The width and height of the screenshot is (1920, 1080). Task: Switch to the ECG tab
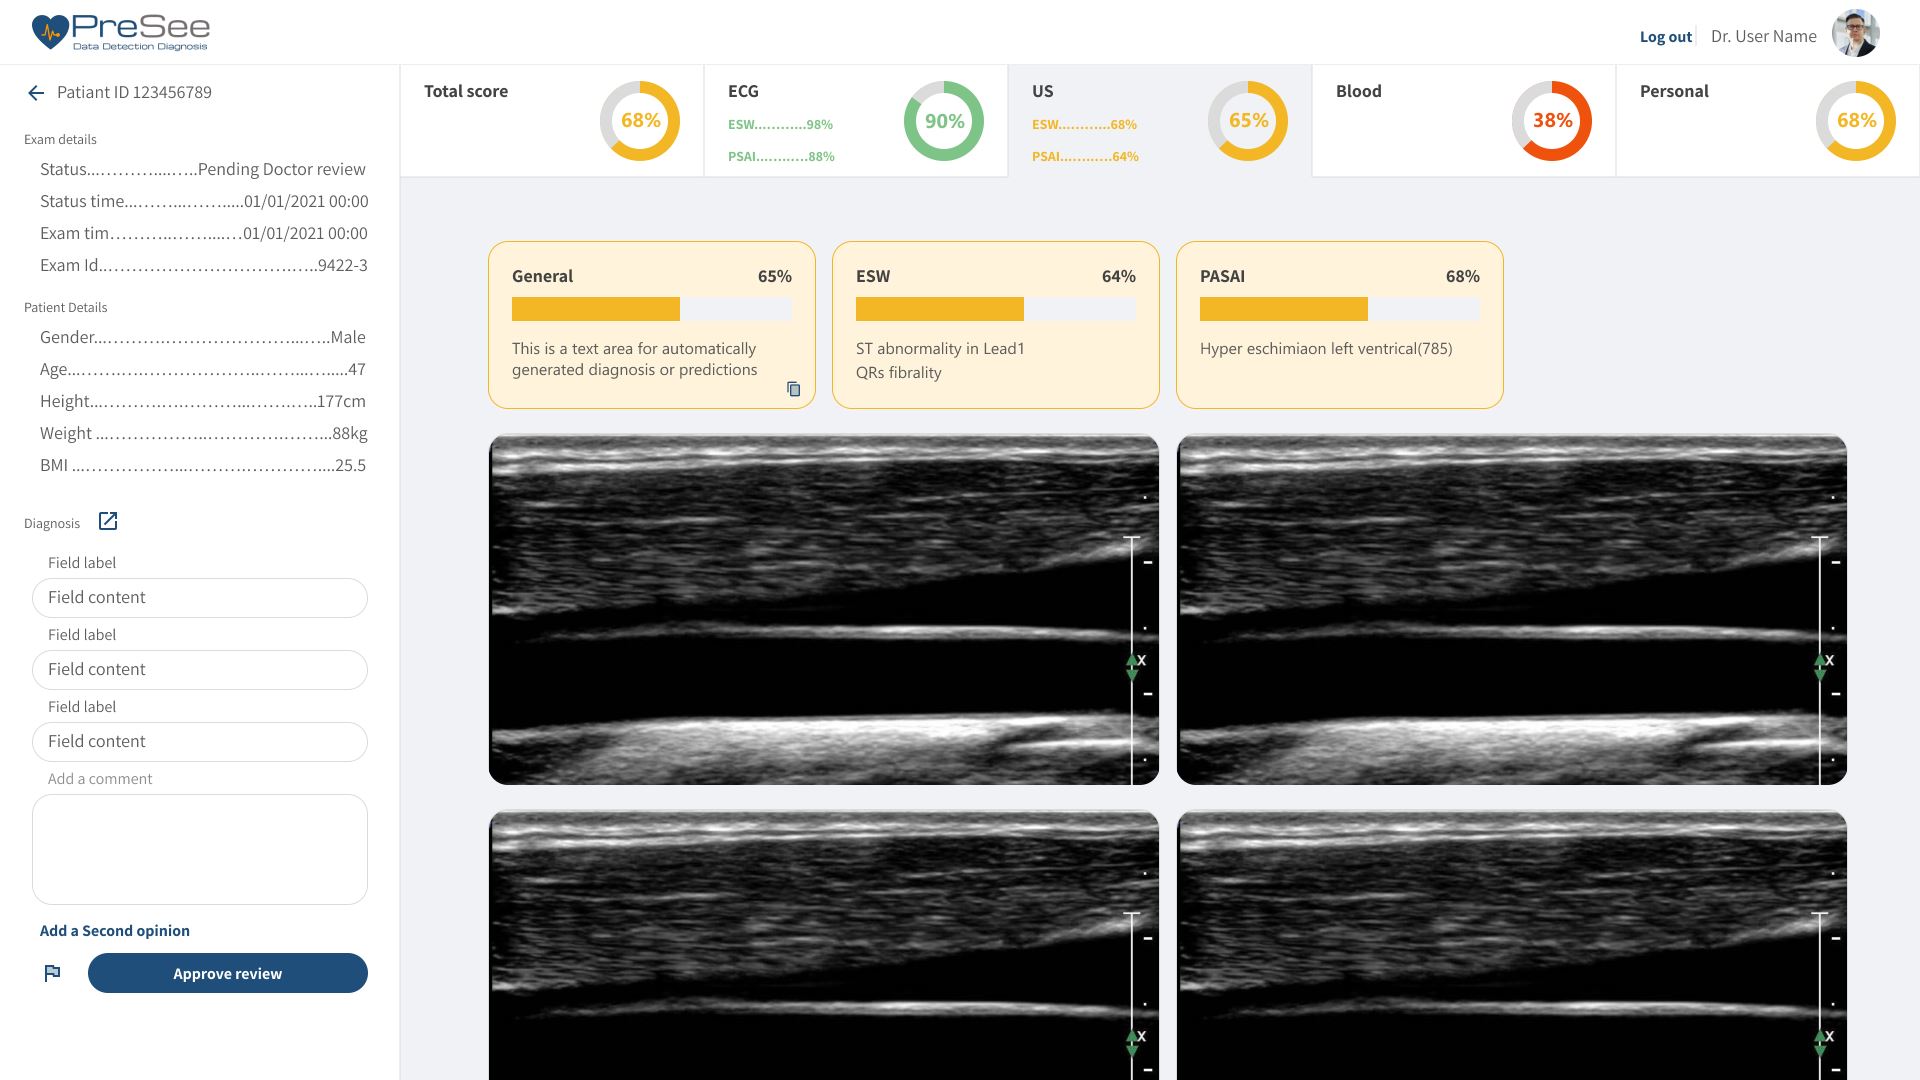pyautogui.click(x=856, y=121)
